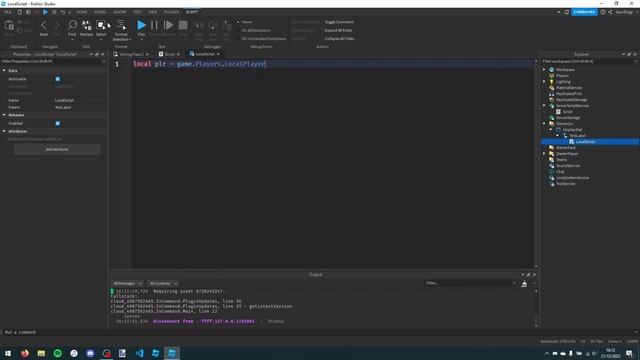Expand the StarterPlayer tree node
This screenshot has height=360, width=640.
tap(544, 153)
